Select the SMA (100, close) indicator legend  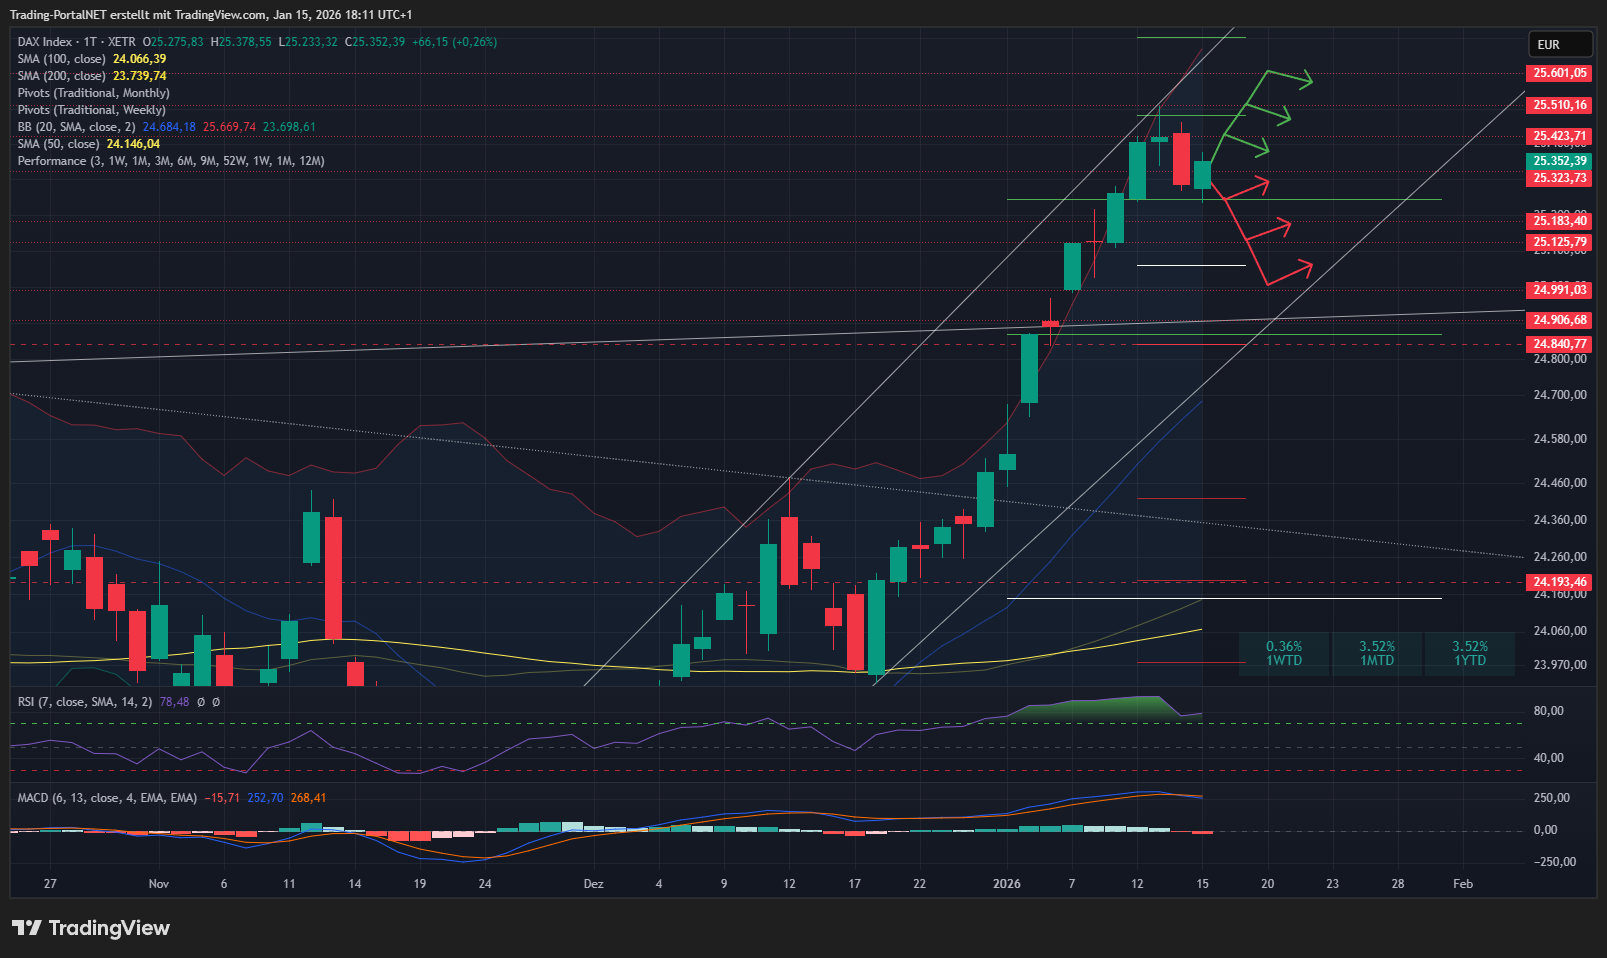coord(61,59)
